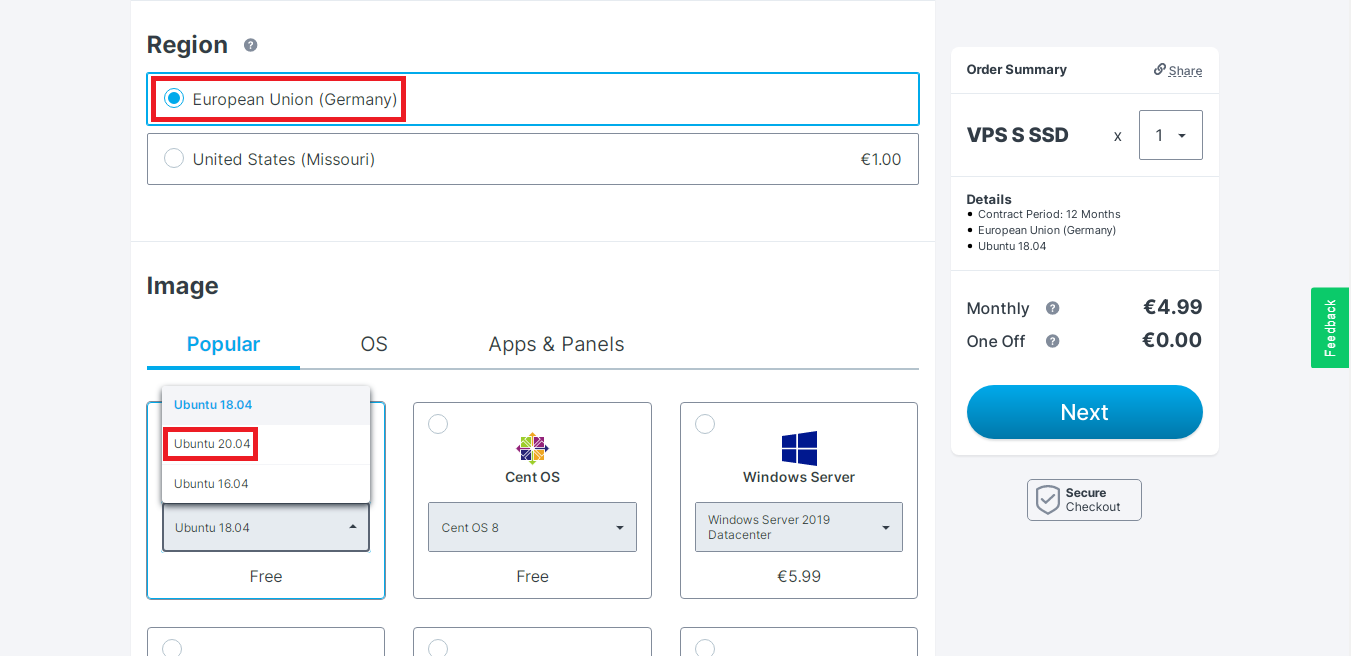Click the Cent OS logo
1351x656 pixels.
click(x=532, y=448)
